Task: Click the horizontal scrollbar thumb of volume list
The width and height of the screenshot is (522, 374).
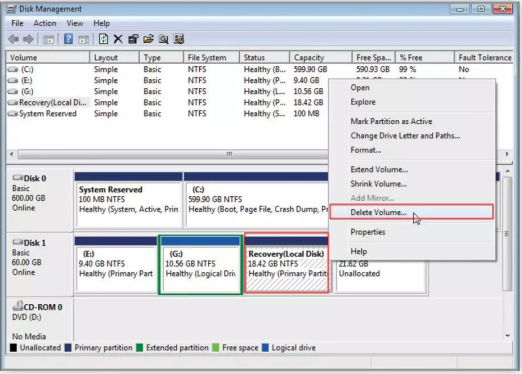Action: [x=173, y=154]
